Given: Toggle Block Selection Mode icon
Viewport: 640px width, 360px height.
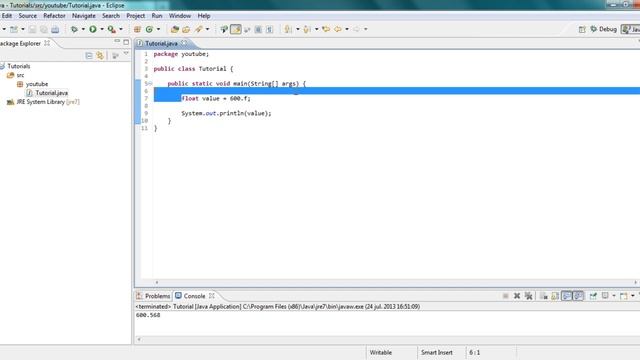Looking at the screenshot, I should tap(258, 29).
